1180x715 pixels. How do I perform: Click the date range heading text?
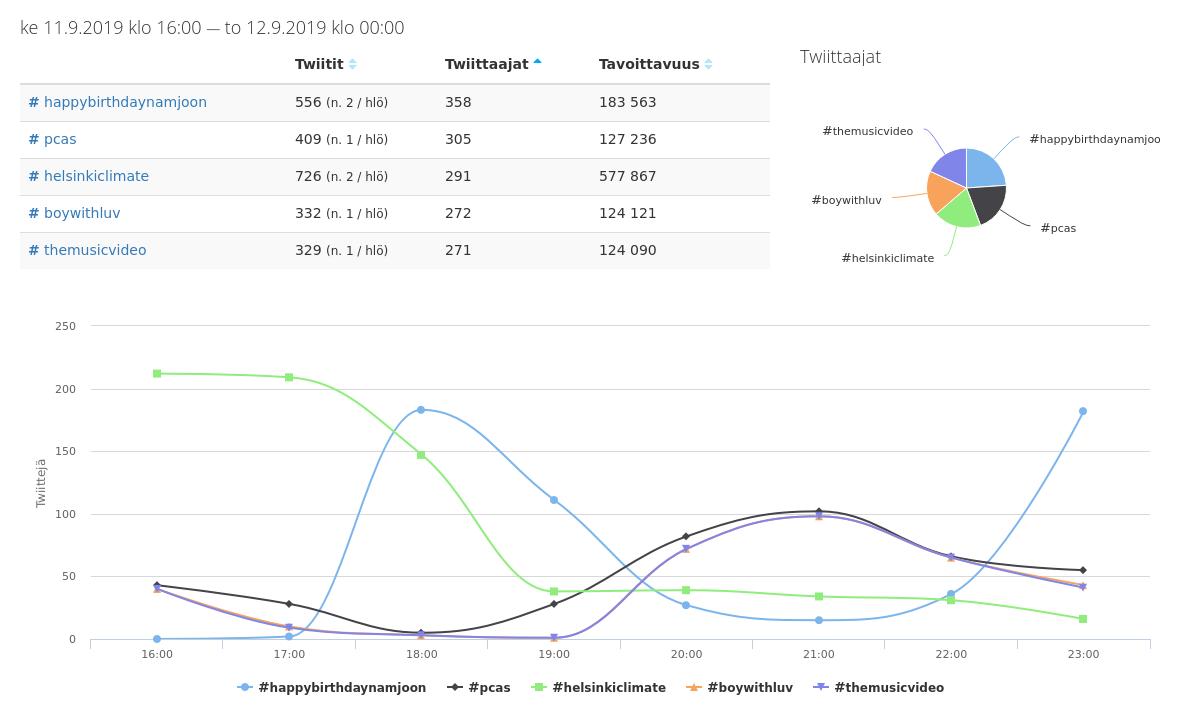click(212, 28)
